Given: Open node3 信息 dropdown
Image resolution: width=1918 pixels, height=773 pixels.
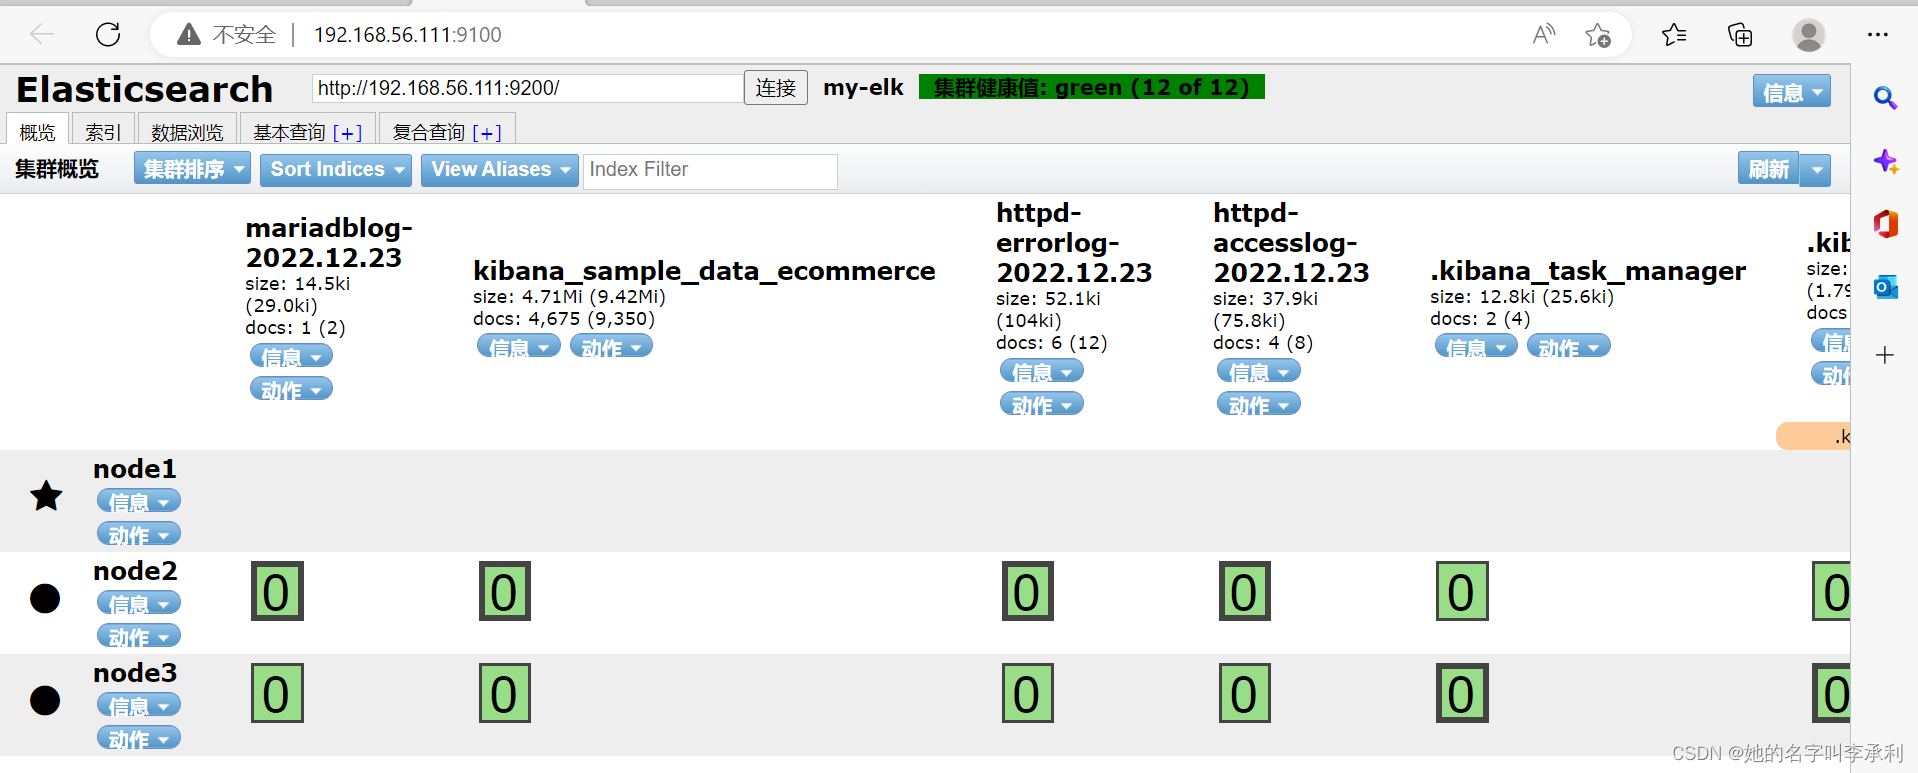Looking at the screenshot, I should pyautogui.click(x=139, y=705).
